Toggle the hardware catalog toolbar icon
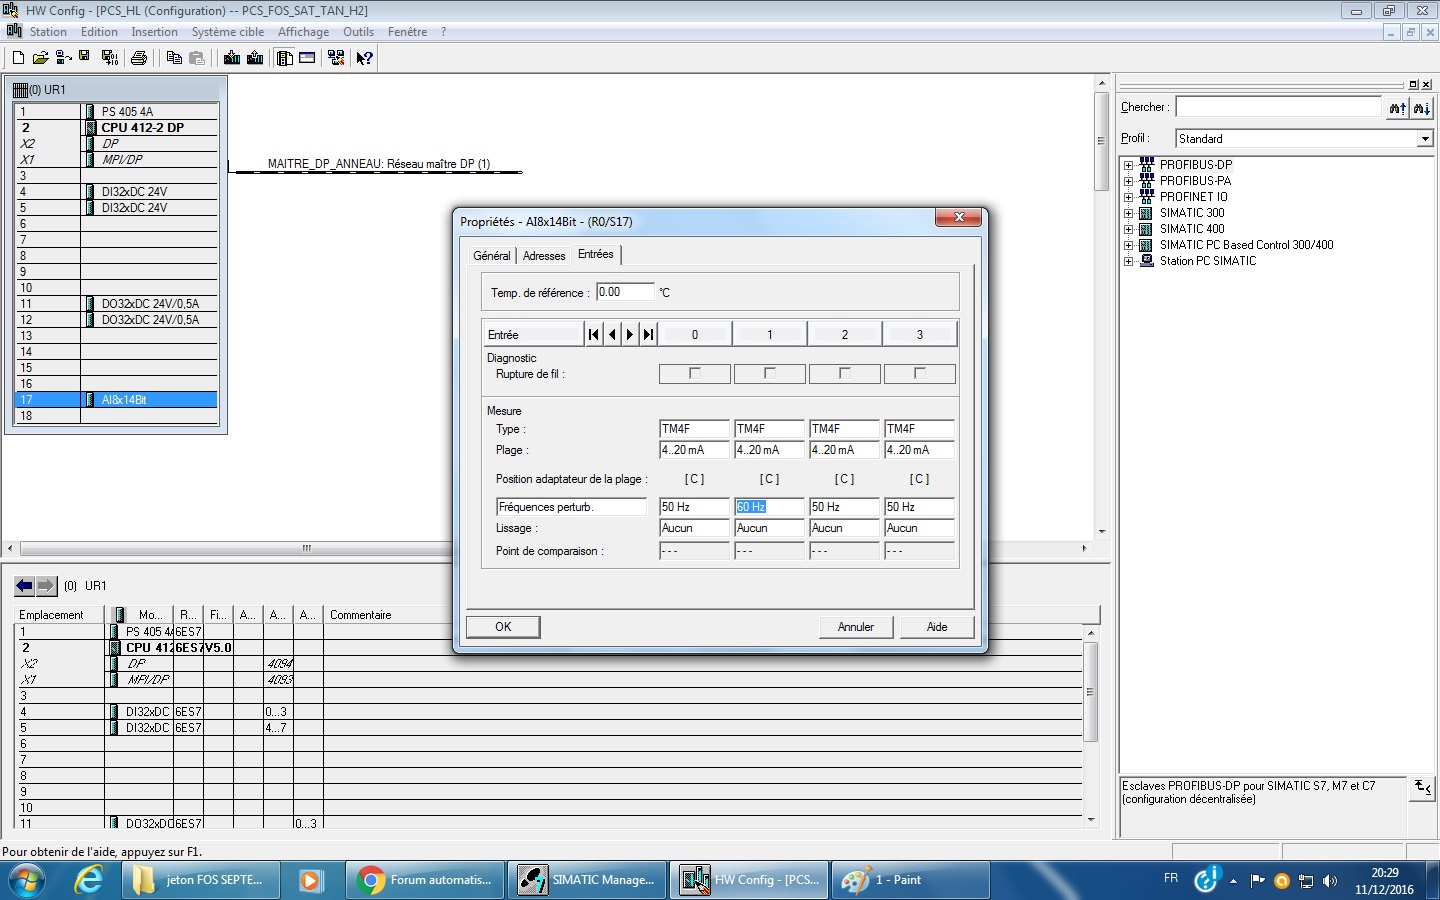The width and height of the screenshot is (1440, 900). click(x=285, y=58)
